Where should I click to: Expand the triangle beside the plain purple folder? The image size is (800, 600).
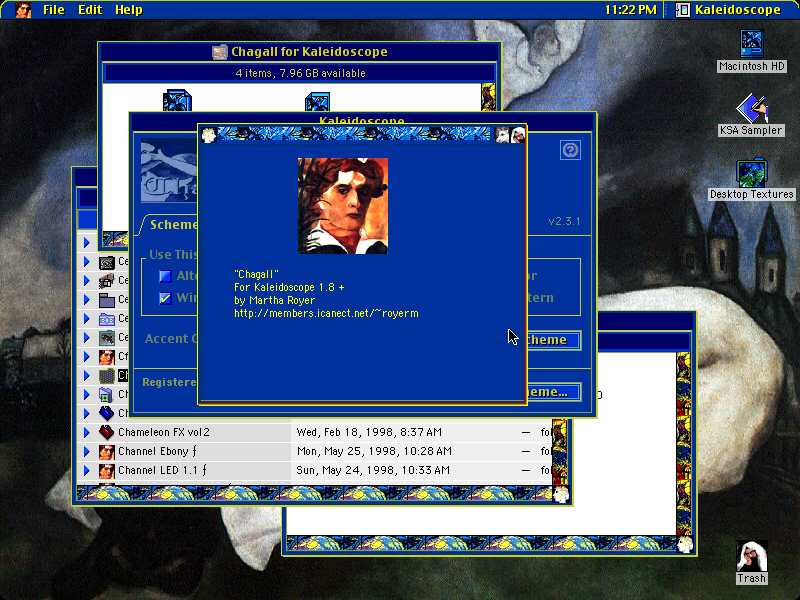[87, 299]
